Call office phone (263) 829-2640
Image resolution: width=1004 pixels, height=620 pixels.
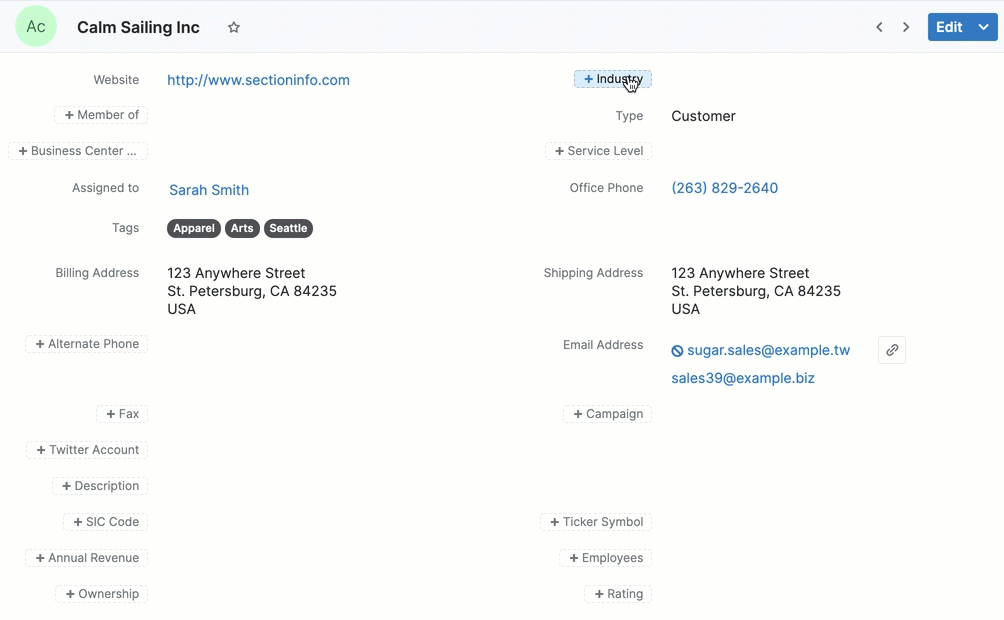tap(724, 188)
